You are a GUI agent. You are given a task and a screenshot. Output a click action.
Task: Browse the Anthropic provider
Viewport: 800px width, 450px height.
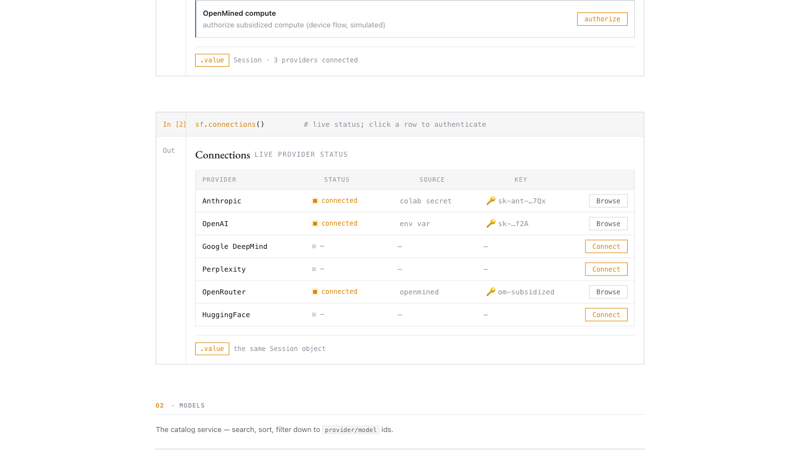pos(608,201)
